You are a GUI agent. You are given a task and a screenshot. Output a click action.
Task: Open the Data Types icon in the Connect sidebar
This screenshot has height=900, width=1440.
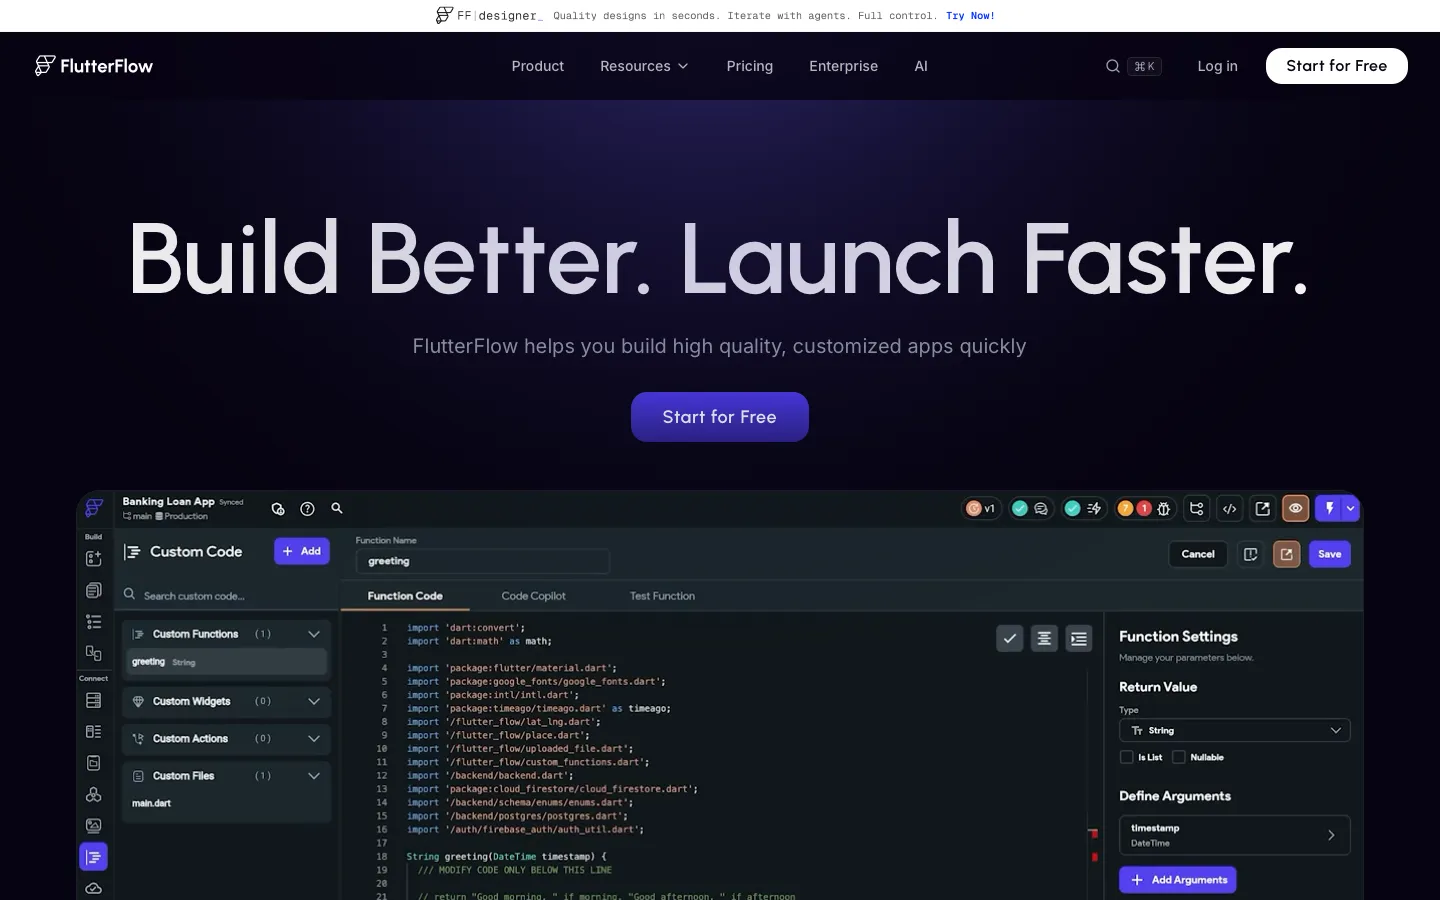(94, 732)
